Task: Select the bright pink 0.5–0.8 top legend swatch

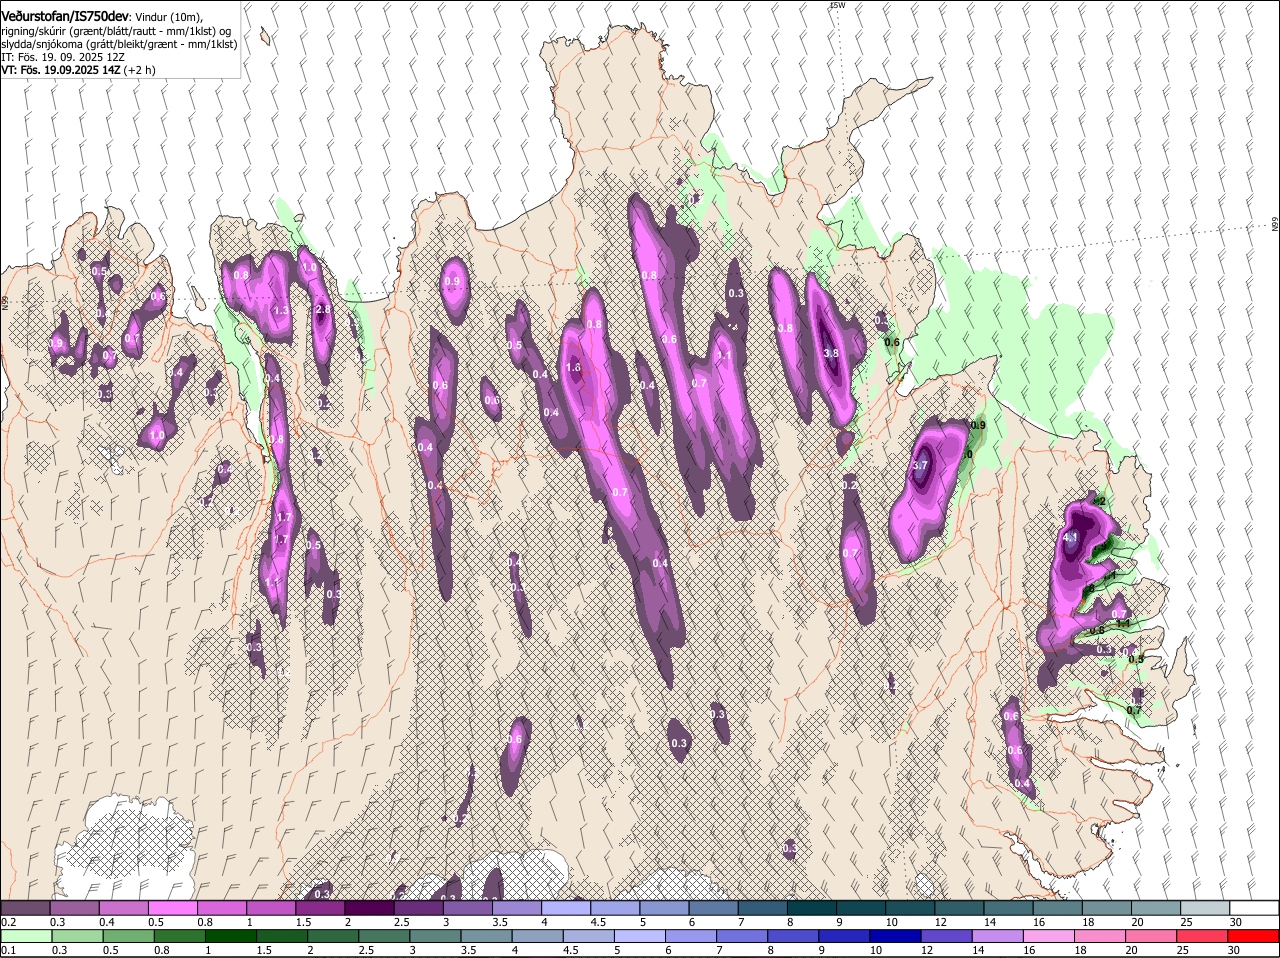Action: pyautogui.click(x=172, y=908)
